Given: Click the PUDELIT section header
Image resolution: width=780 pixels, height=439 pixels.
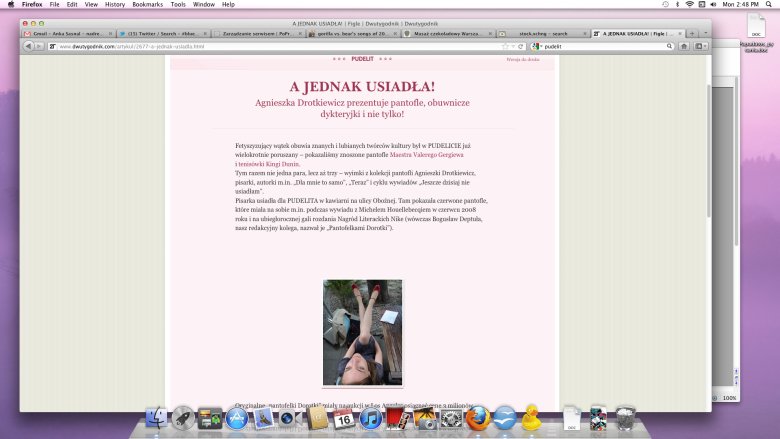Looking at the screenshot, I should tap(362, 59).
